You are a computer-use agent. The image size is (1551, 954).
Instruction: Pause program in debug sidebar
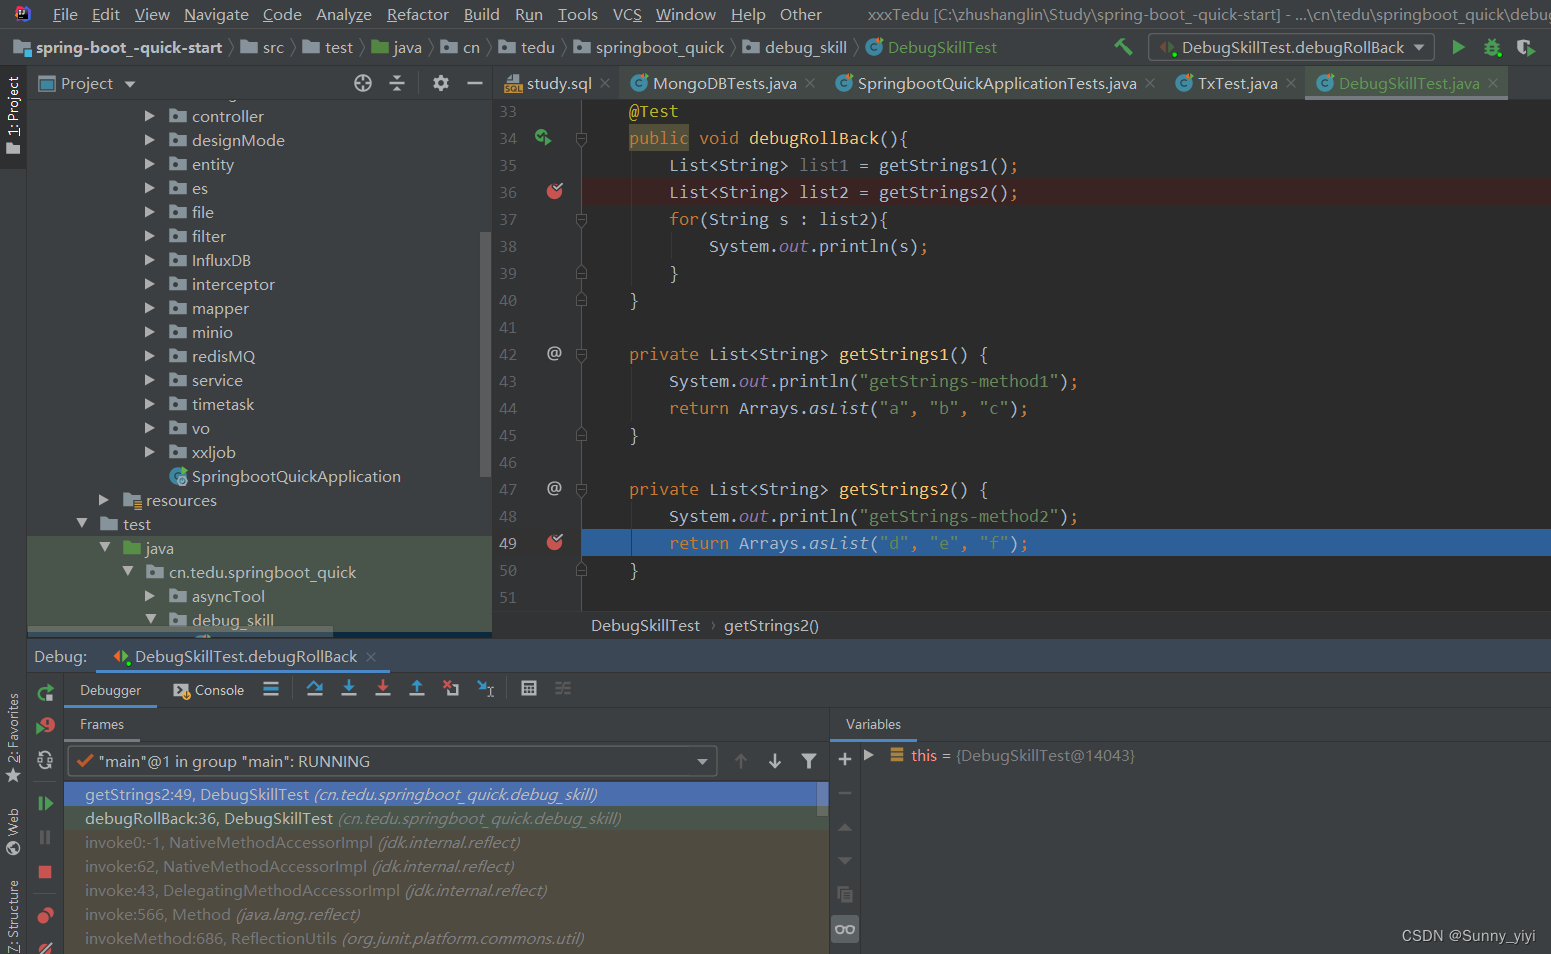pyautogui.click(x=45, y=837)
